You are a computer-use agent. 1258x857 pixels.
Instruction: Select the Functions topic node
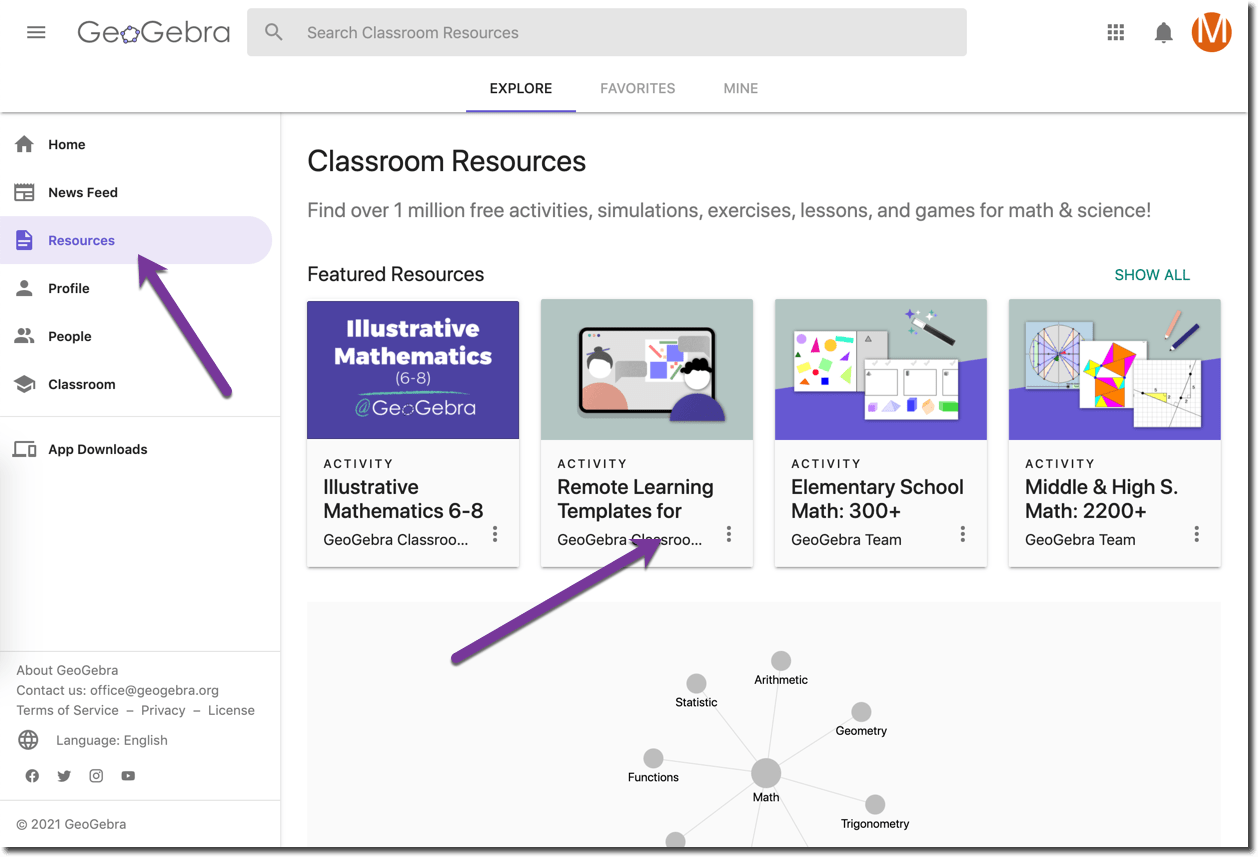[x=653, y=759]
